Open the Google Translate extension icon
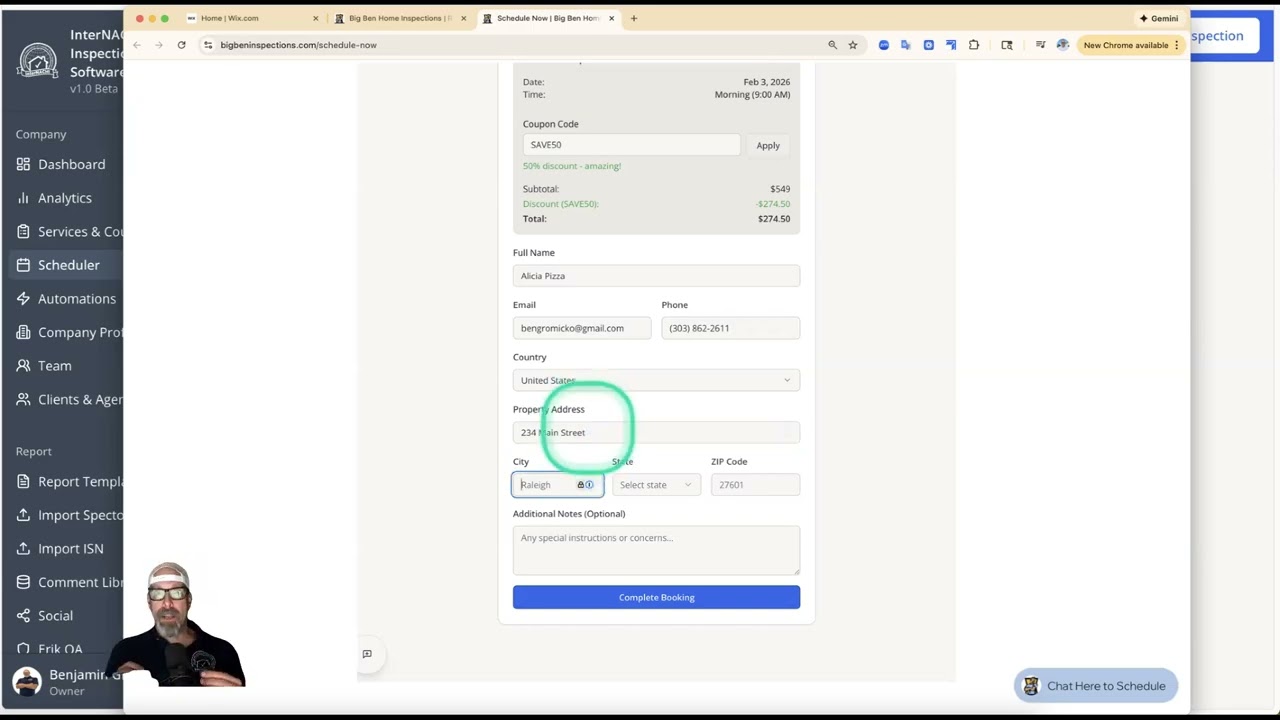Screen dimensions: 1280x720 click(x=906, y=45)
